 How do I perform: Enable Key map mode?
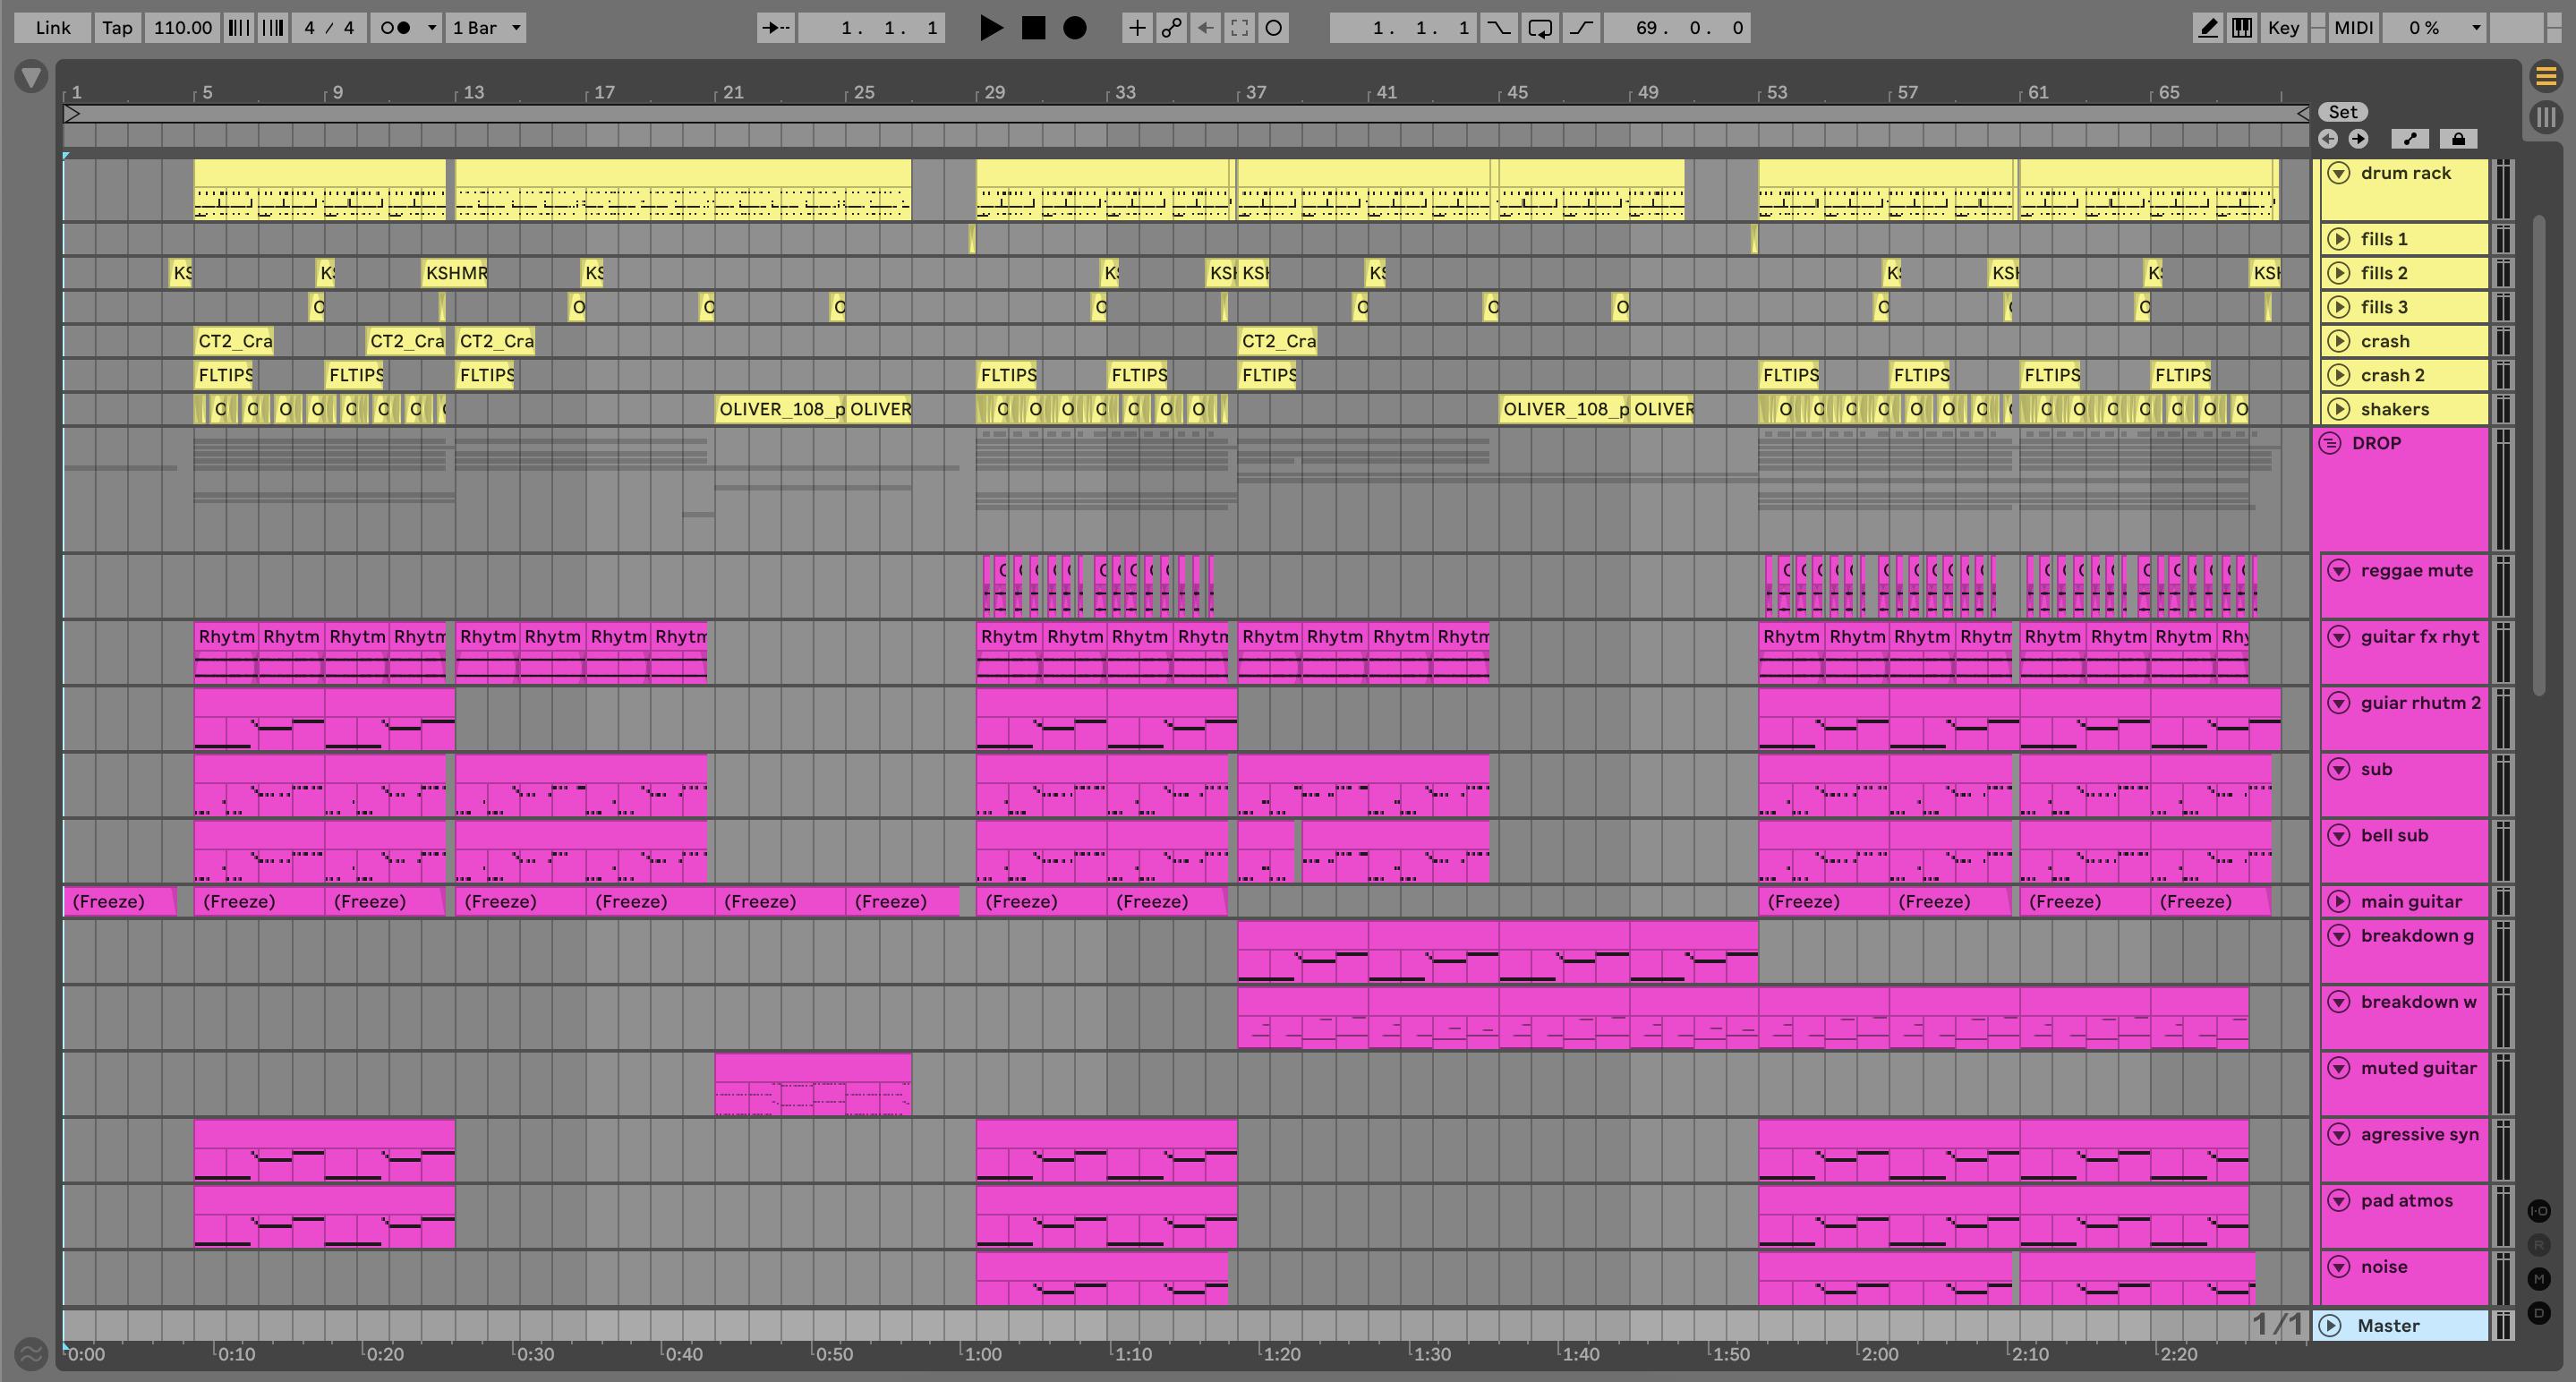[2283, 28]
